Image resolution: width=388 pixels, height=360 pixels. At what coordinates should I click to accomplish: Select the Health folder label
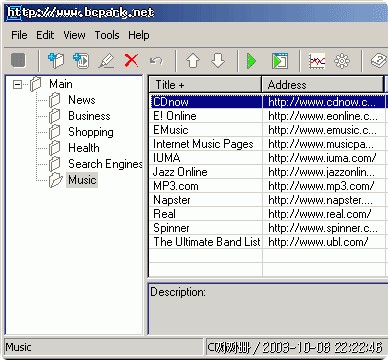pos(84,148)
